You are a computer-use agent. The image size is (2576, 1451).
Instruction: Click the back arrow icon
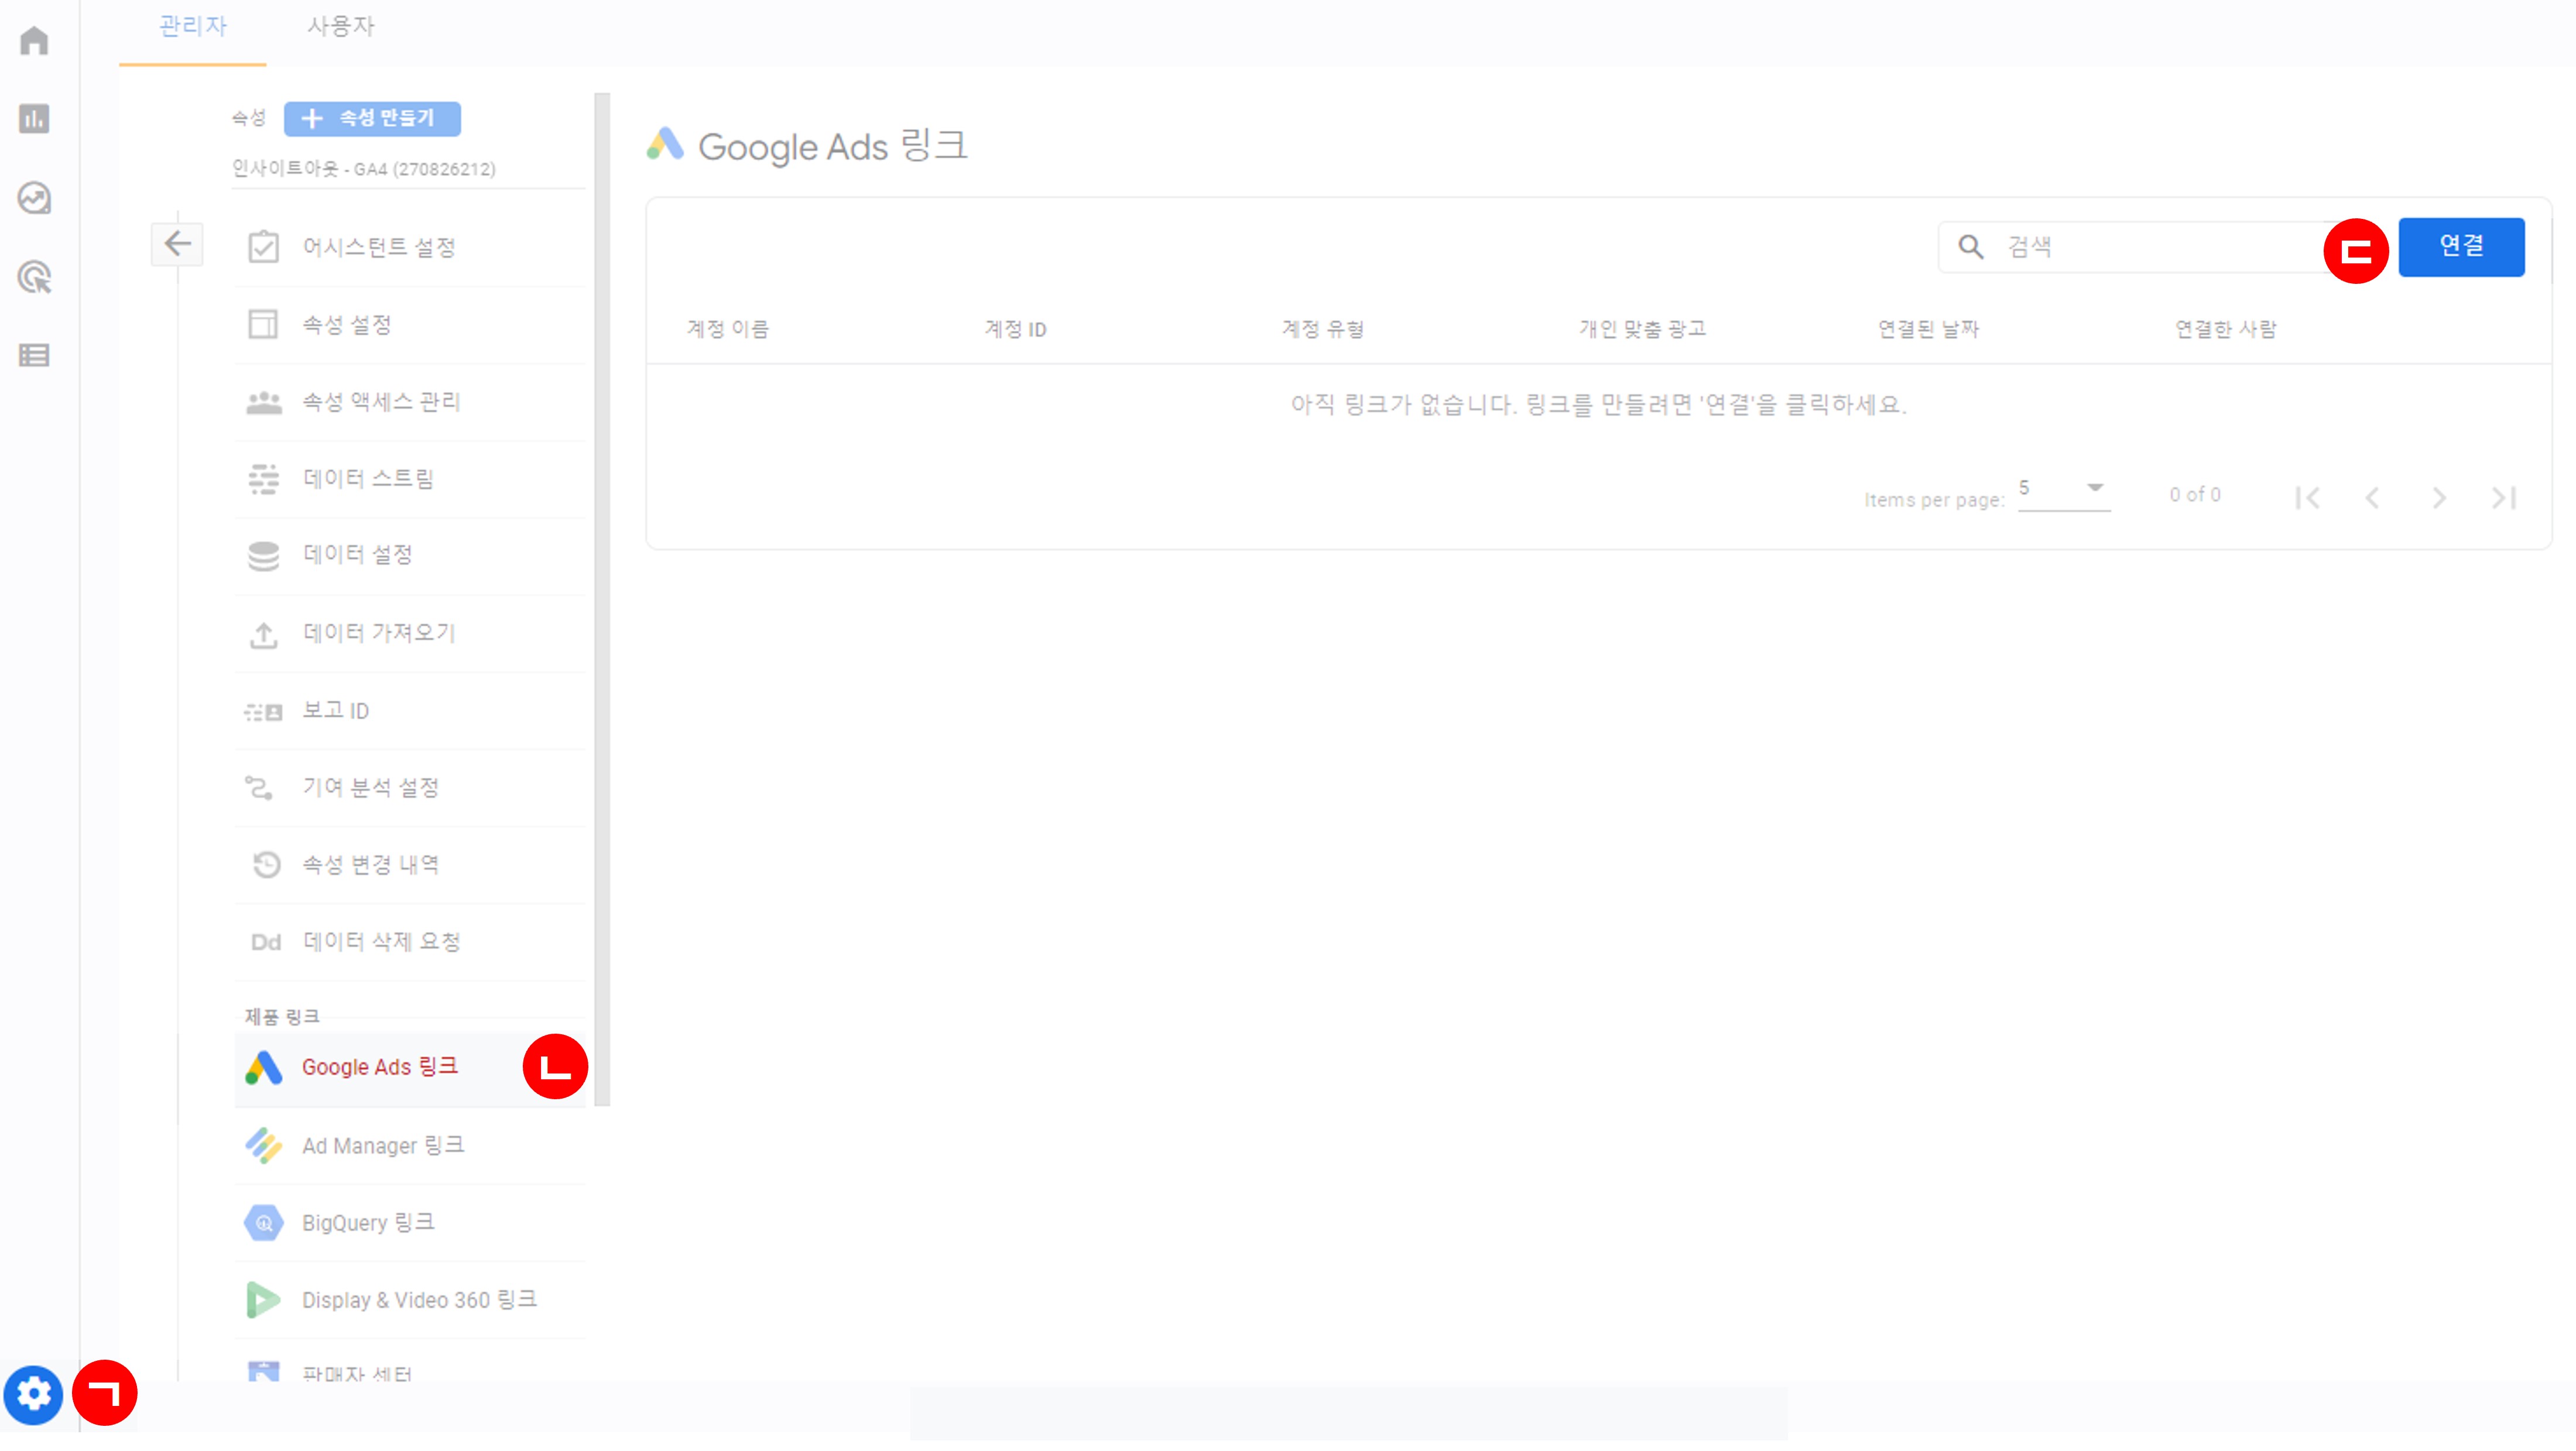click(x=177, y=243)
